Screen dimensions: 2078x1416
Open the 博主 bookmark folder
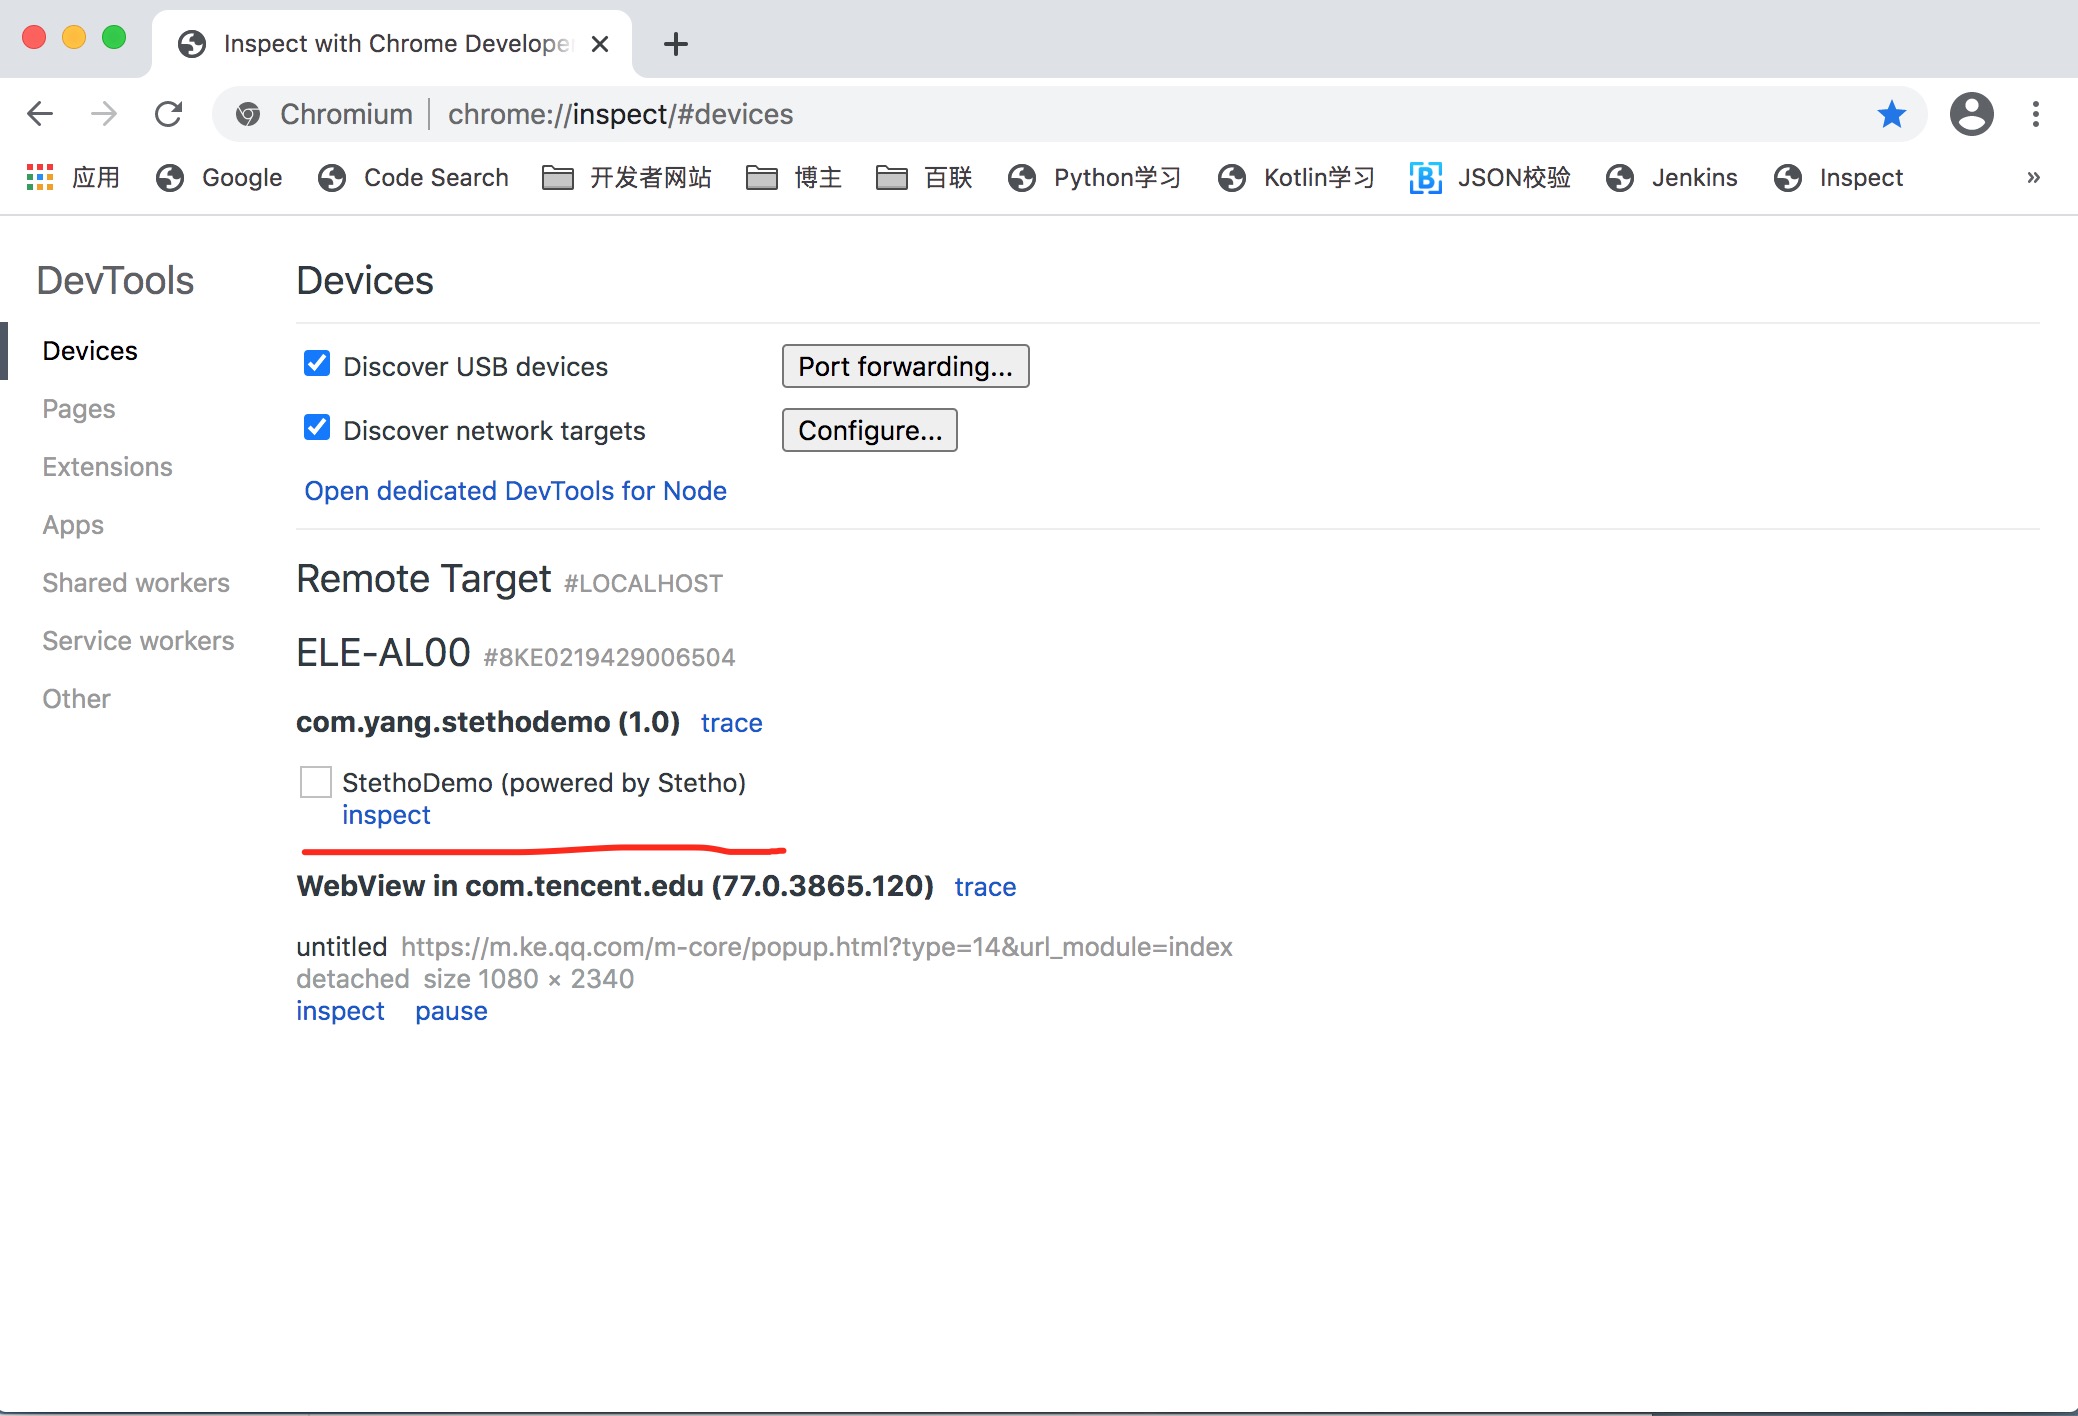794,177
